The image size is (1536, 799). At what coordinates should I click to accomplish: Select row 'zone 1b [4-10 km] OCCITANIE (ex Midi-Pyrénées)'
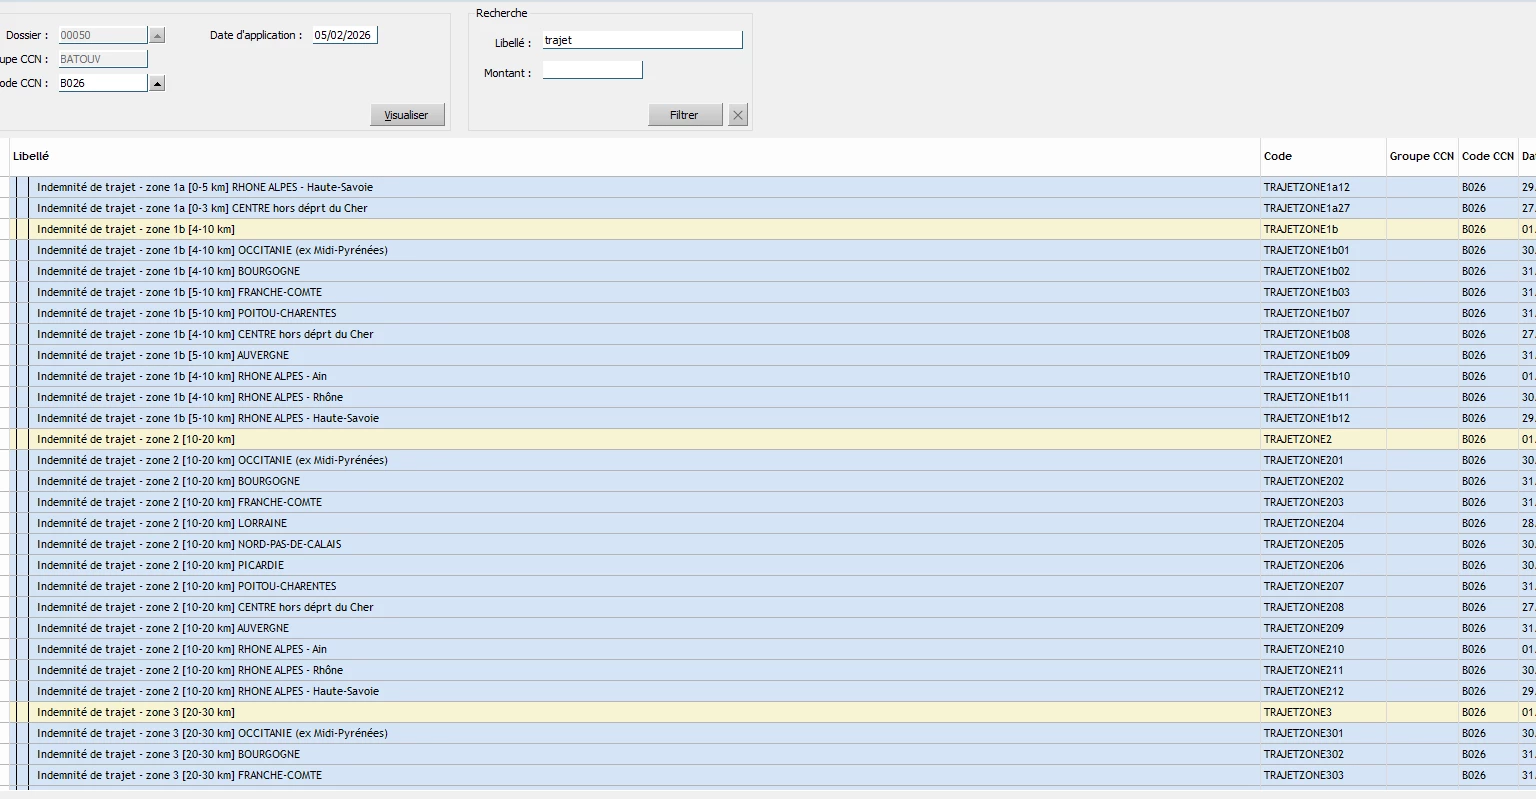(x=768, y=250)
